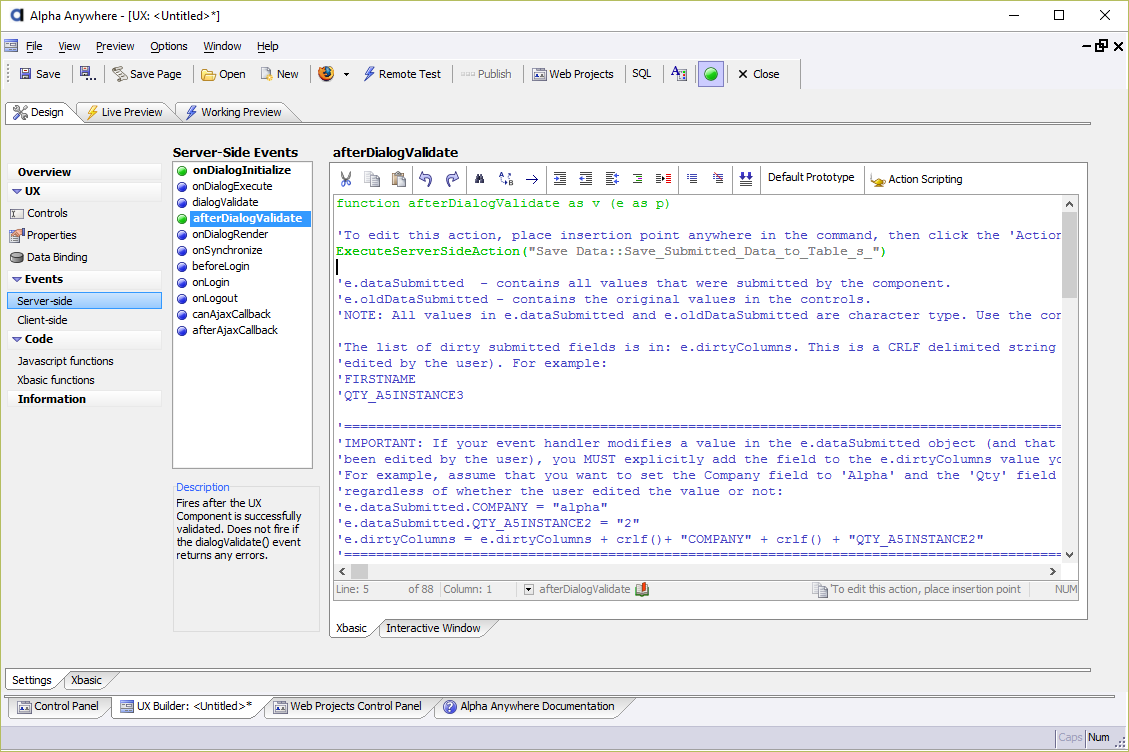
Task: Open the function list dropdown in status bar
Action: click(528, 589)
